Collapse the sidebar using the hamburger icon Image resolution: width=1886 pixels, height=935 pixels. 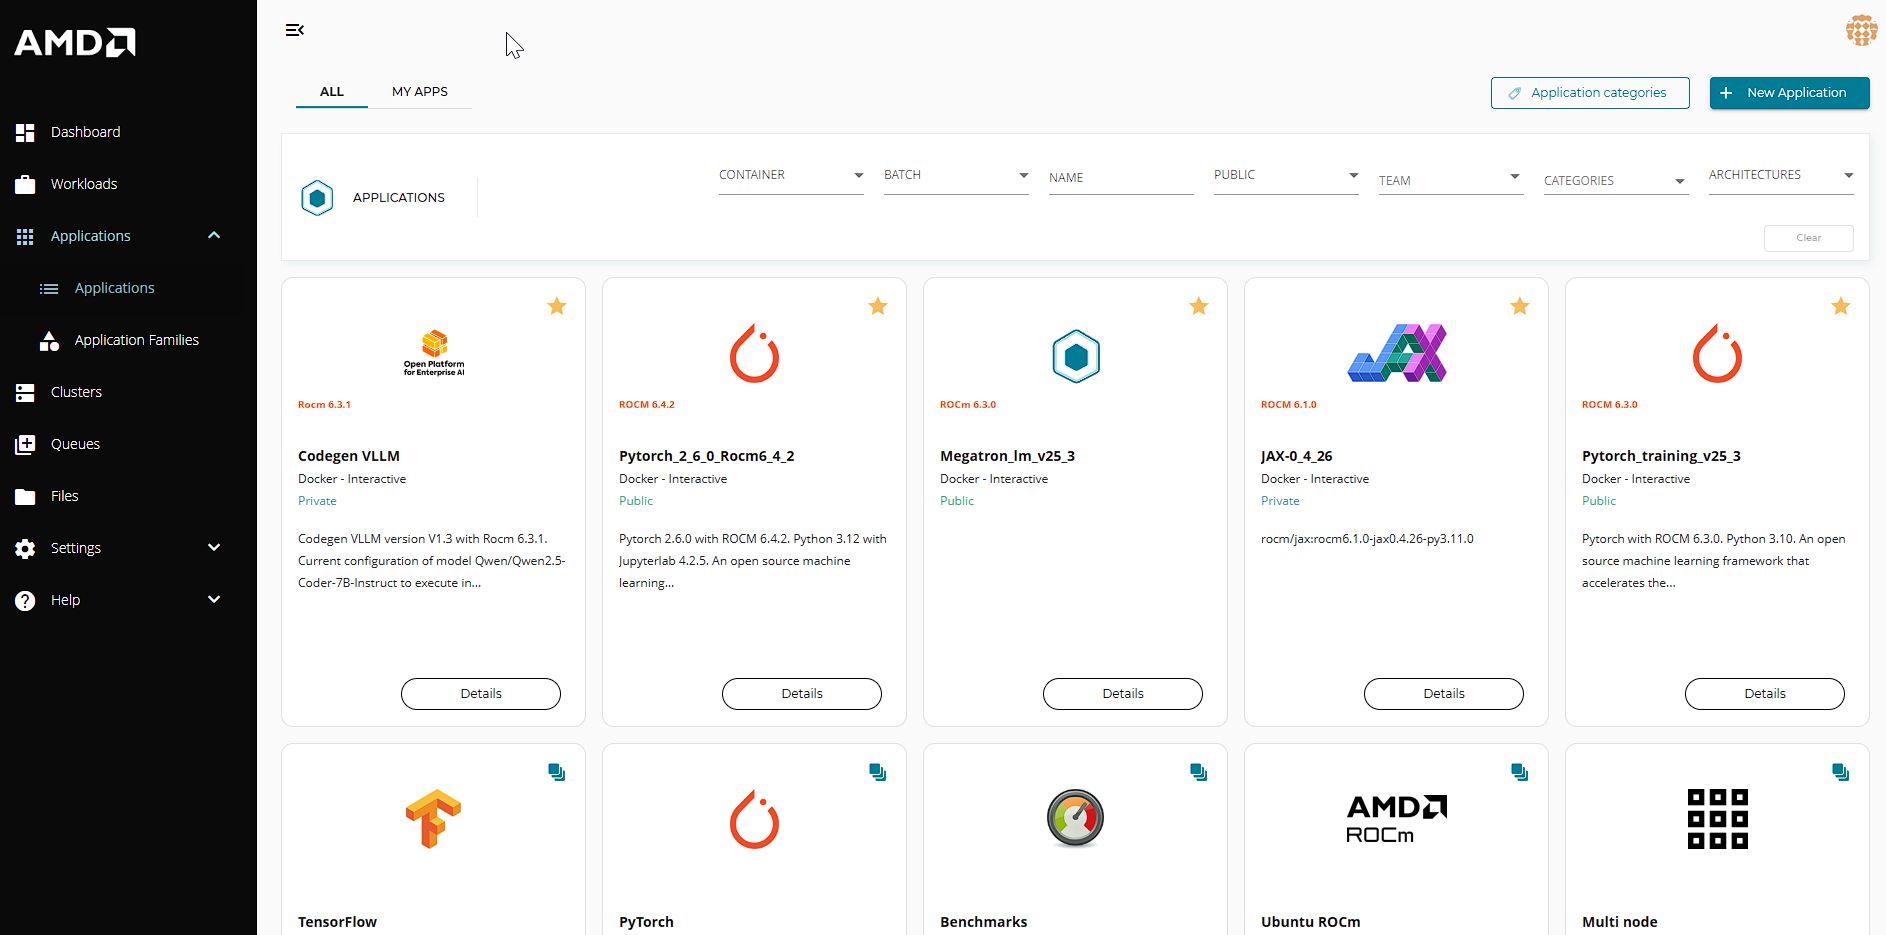pos(294,30)
